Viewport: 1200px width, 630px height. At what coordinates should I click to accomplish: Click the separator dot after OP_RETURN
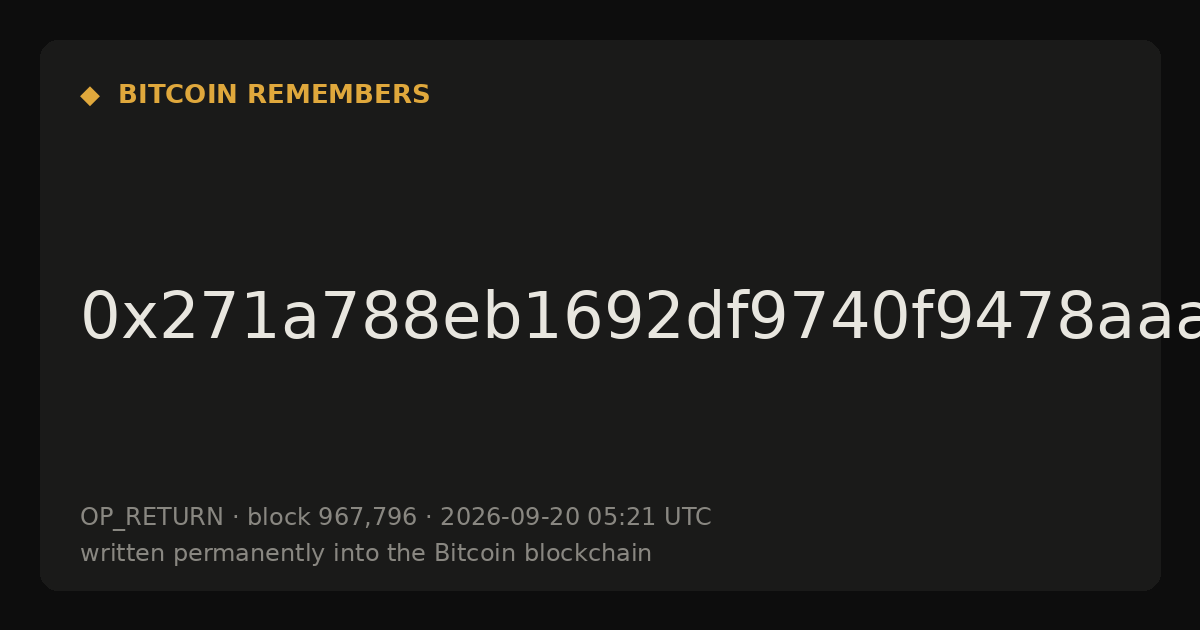(x=235, y=518)
